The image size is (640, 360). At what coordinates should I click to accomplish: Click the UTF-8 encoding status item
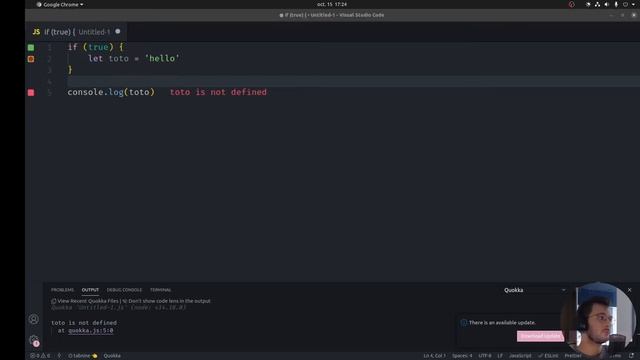(485, 356)
